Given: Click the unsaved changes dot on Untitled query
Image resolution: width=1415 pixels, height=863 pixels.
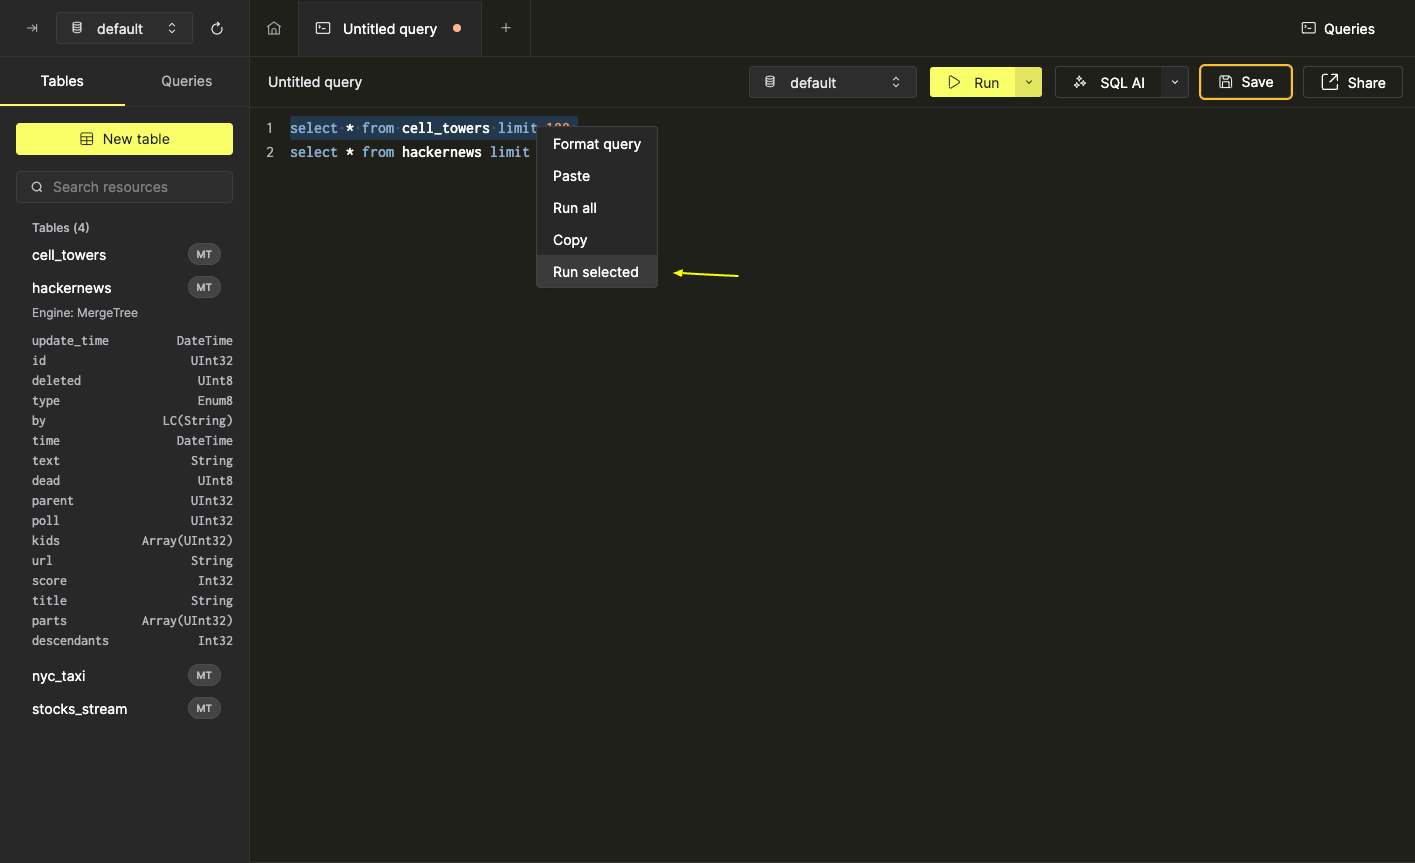Looking at the screenshot, I should click(x=457, y=28).
